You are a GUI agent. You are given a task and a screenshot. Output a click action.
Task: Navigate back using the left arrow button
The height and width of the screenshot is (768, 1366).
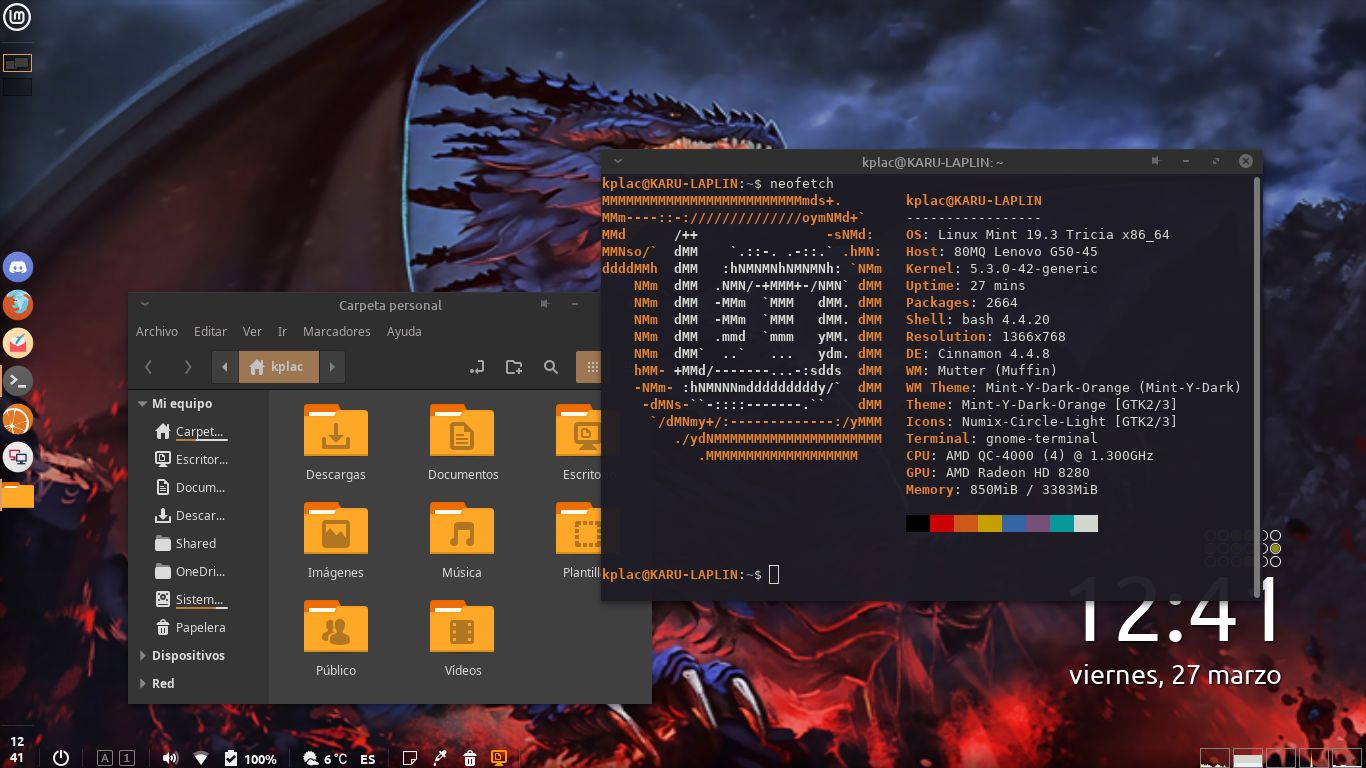[x=148, y=367]
